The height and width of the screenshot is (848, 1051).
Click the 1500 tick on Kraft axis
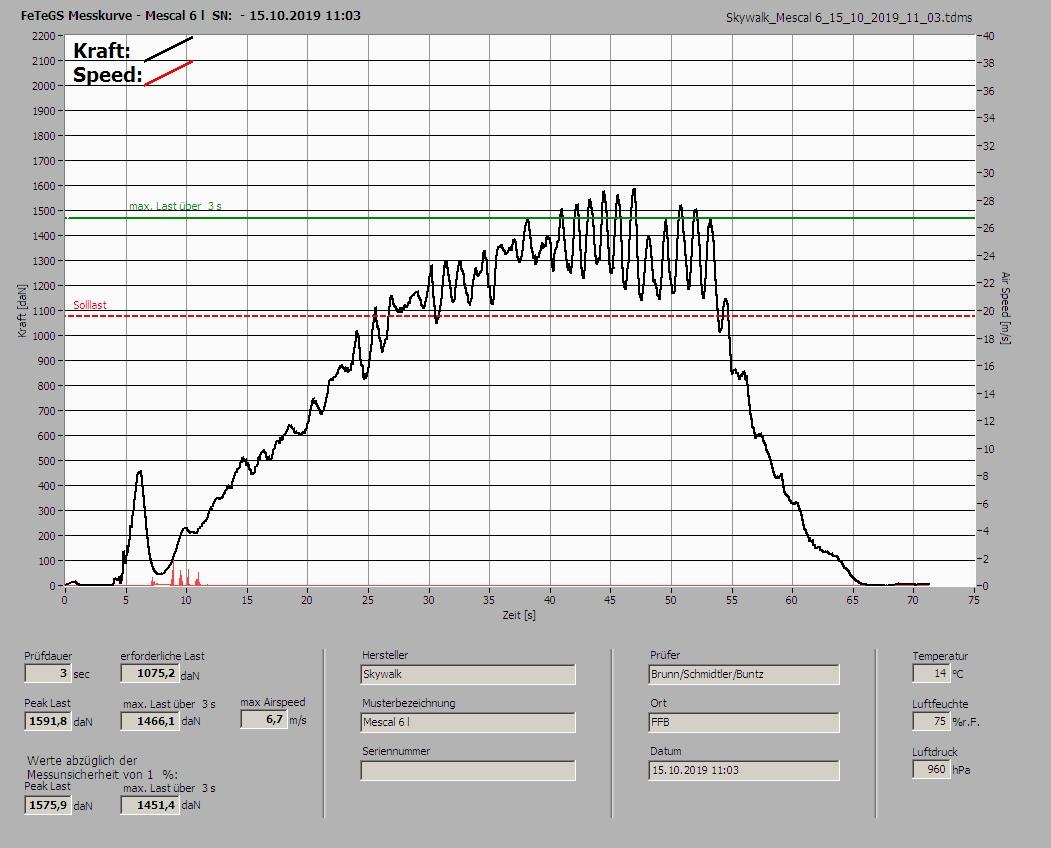44,211
